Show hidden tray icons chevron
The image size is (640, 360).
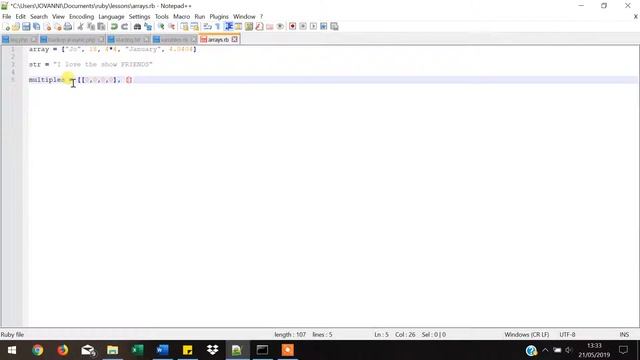point(545,350)
